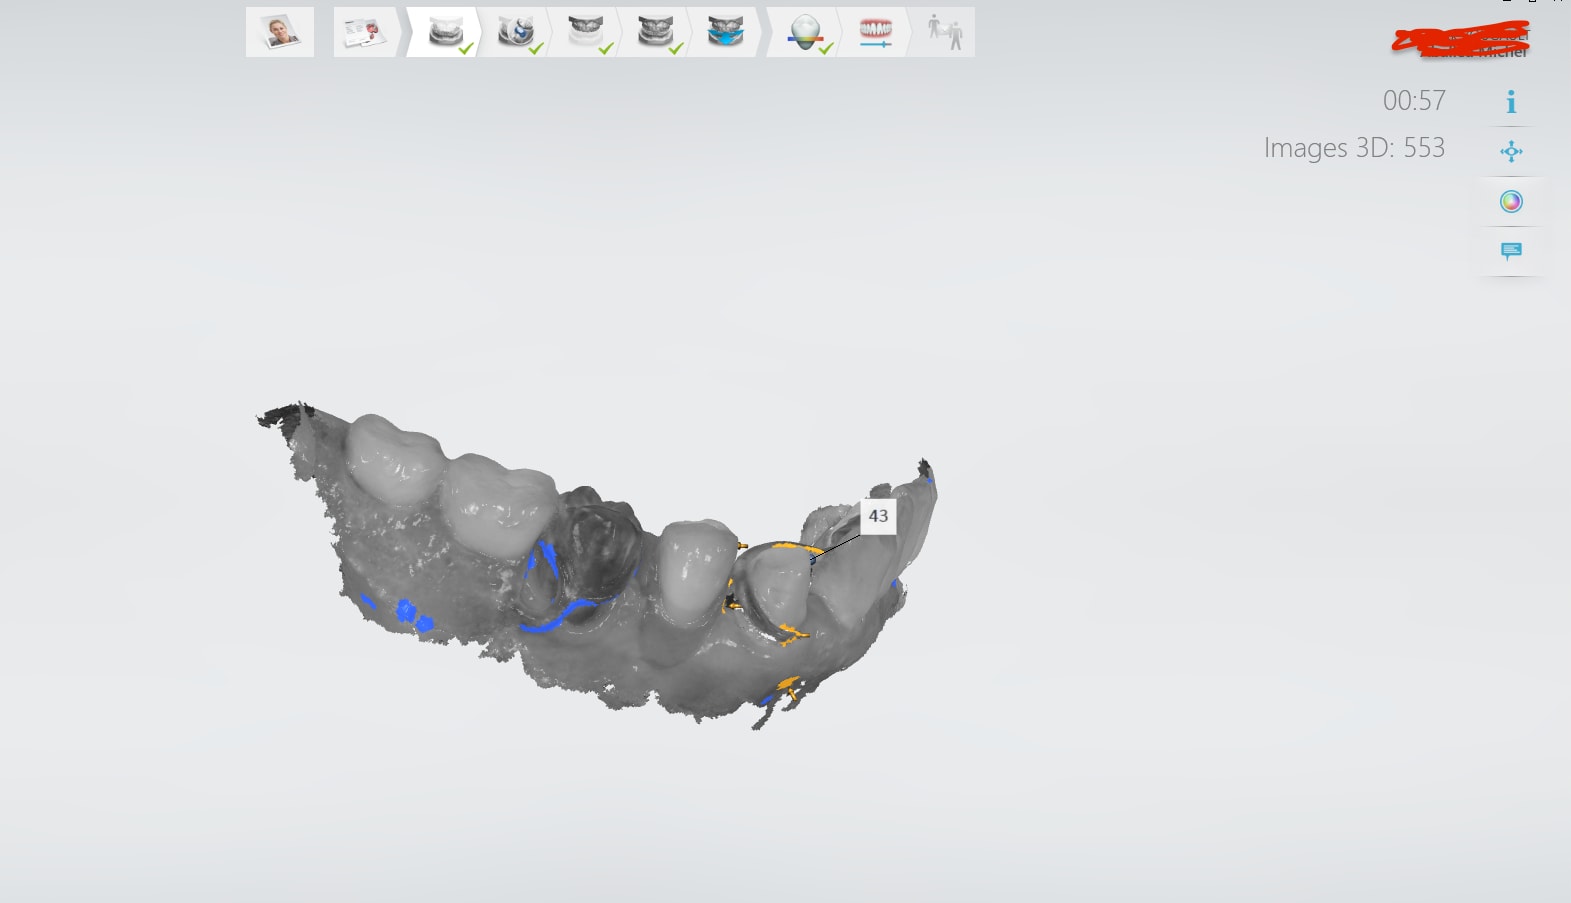Image resolution: width=1571 pixels, height=903 pixels.
Task: Select the active lower jaw scan step
Action: [x=445, y=32]
